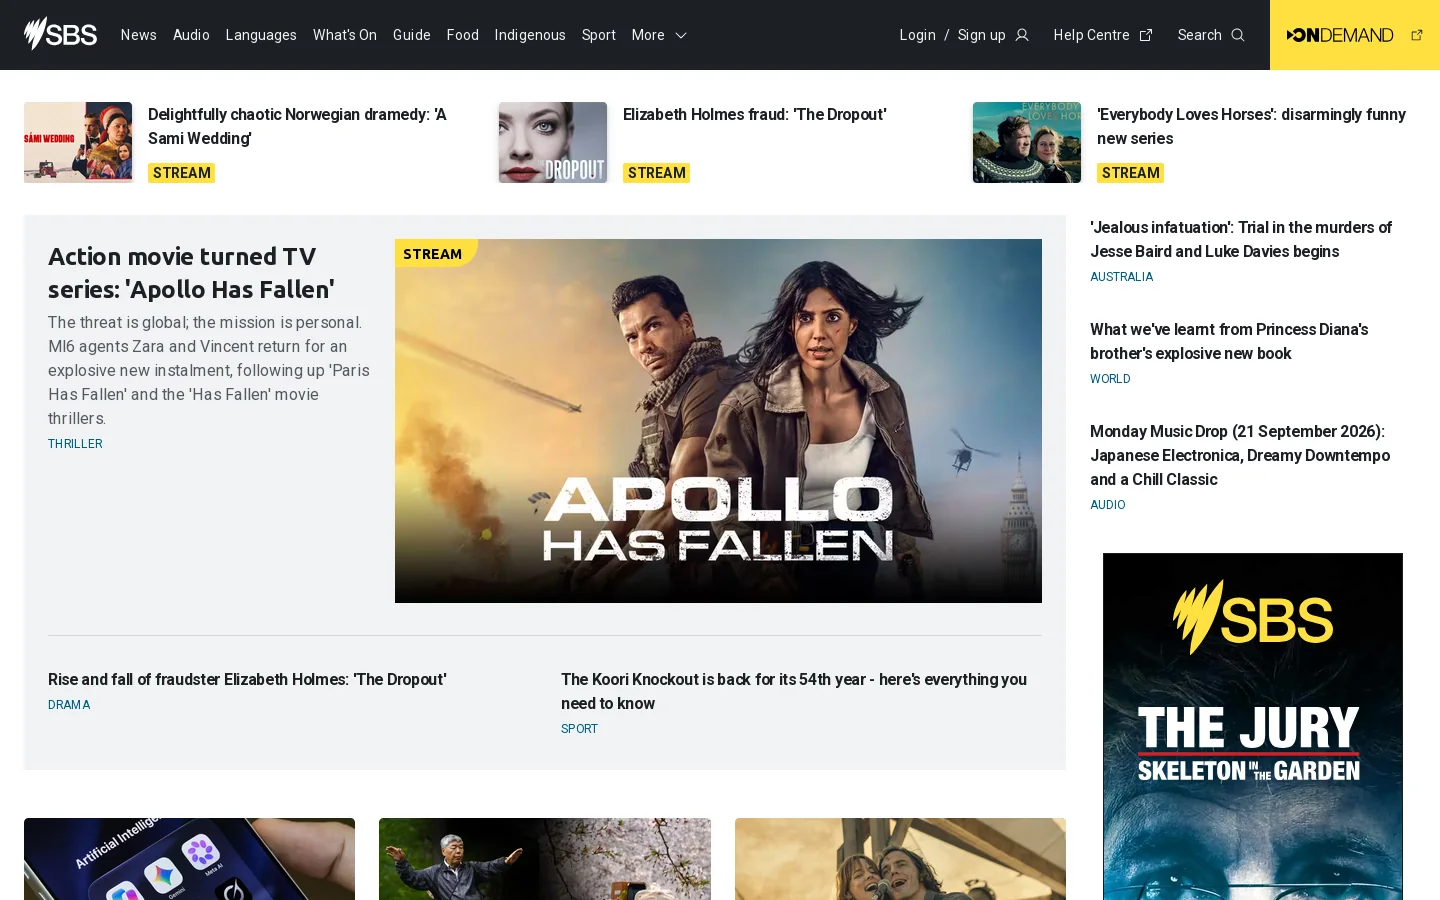Image resolution: width=1440 pixels, height=900 pixels.
Task: Open the Food menu item
Action: (463, 35)
